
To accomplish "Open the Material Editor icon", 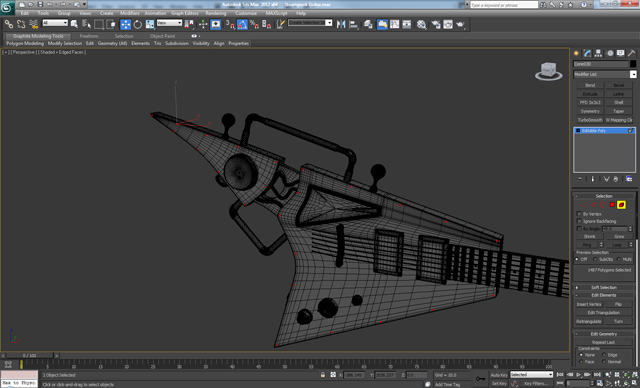I will point(422,24).
